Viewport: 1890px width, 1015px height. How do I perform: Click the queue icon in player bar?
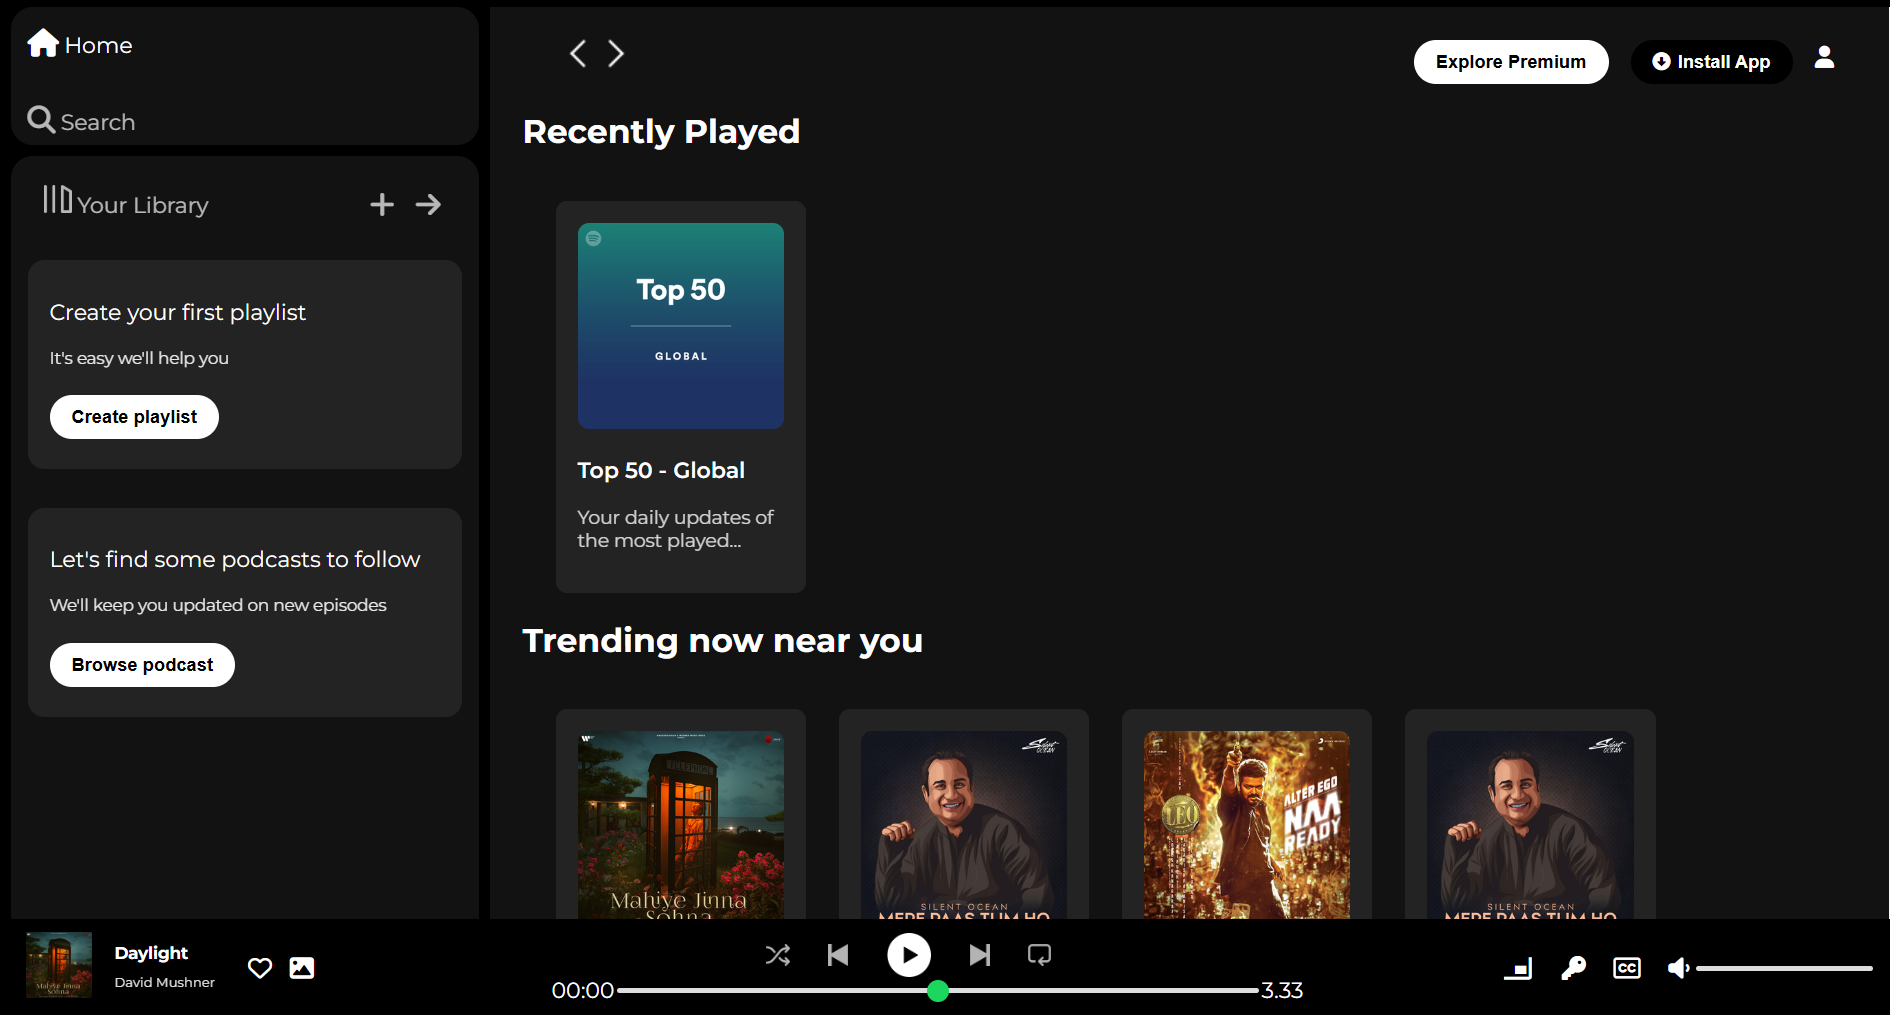coord(1518,968)
